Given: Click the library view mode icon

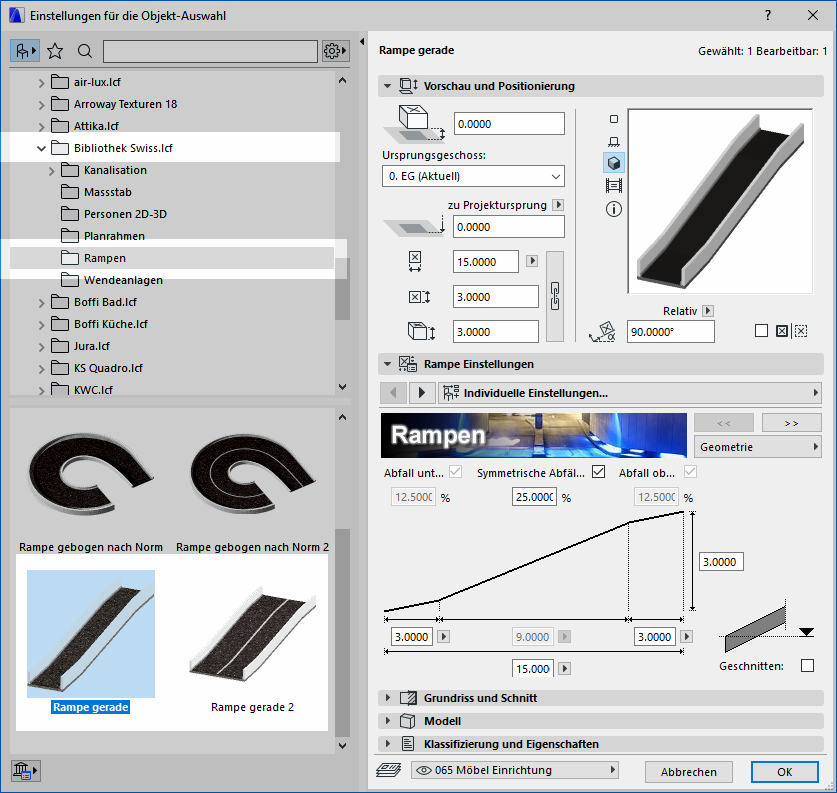Looking at the screenshot, I should 25,51.
